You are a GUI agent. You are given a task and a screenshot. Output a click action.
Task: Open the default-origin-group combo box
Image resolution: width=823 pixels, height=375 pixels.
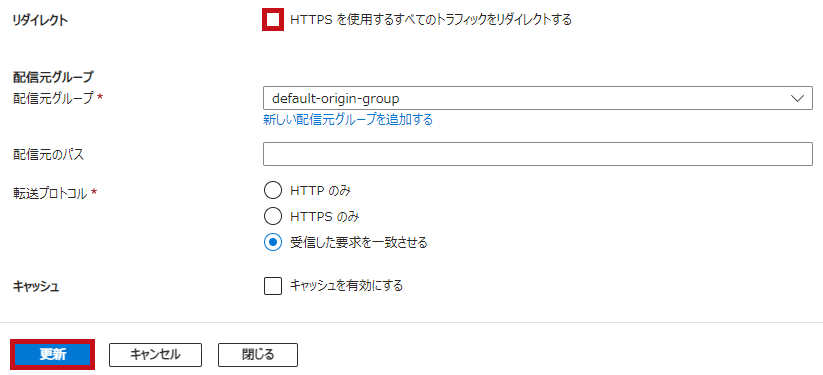pyautogui.click(x=537, y=98)
